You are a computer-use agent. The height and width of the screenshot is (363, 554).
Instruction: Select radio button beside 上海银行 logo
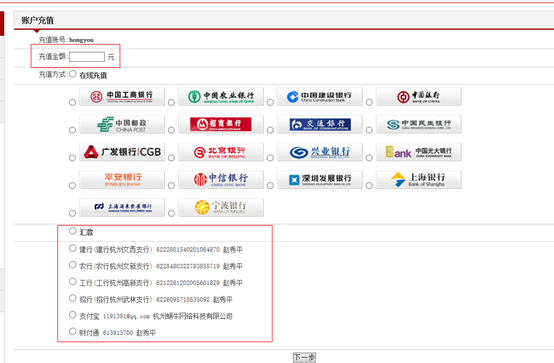tap(369, 186)
